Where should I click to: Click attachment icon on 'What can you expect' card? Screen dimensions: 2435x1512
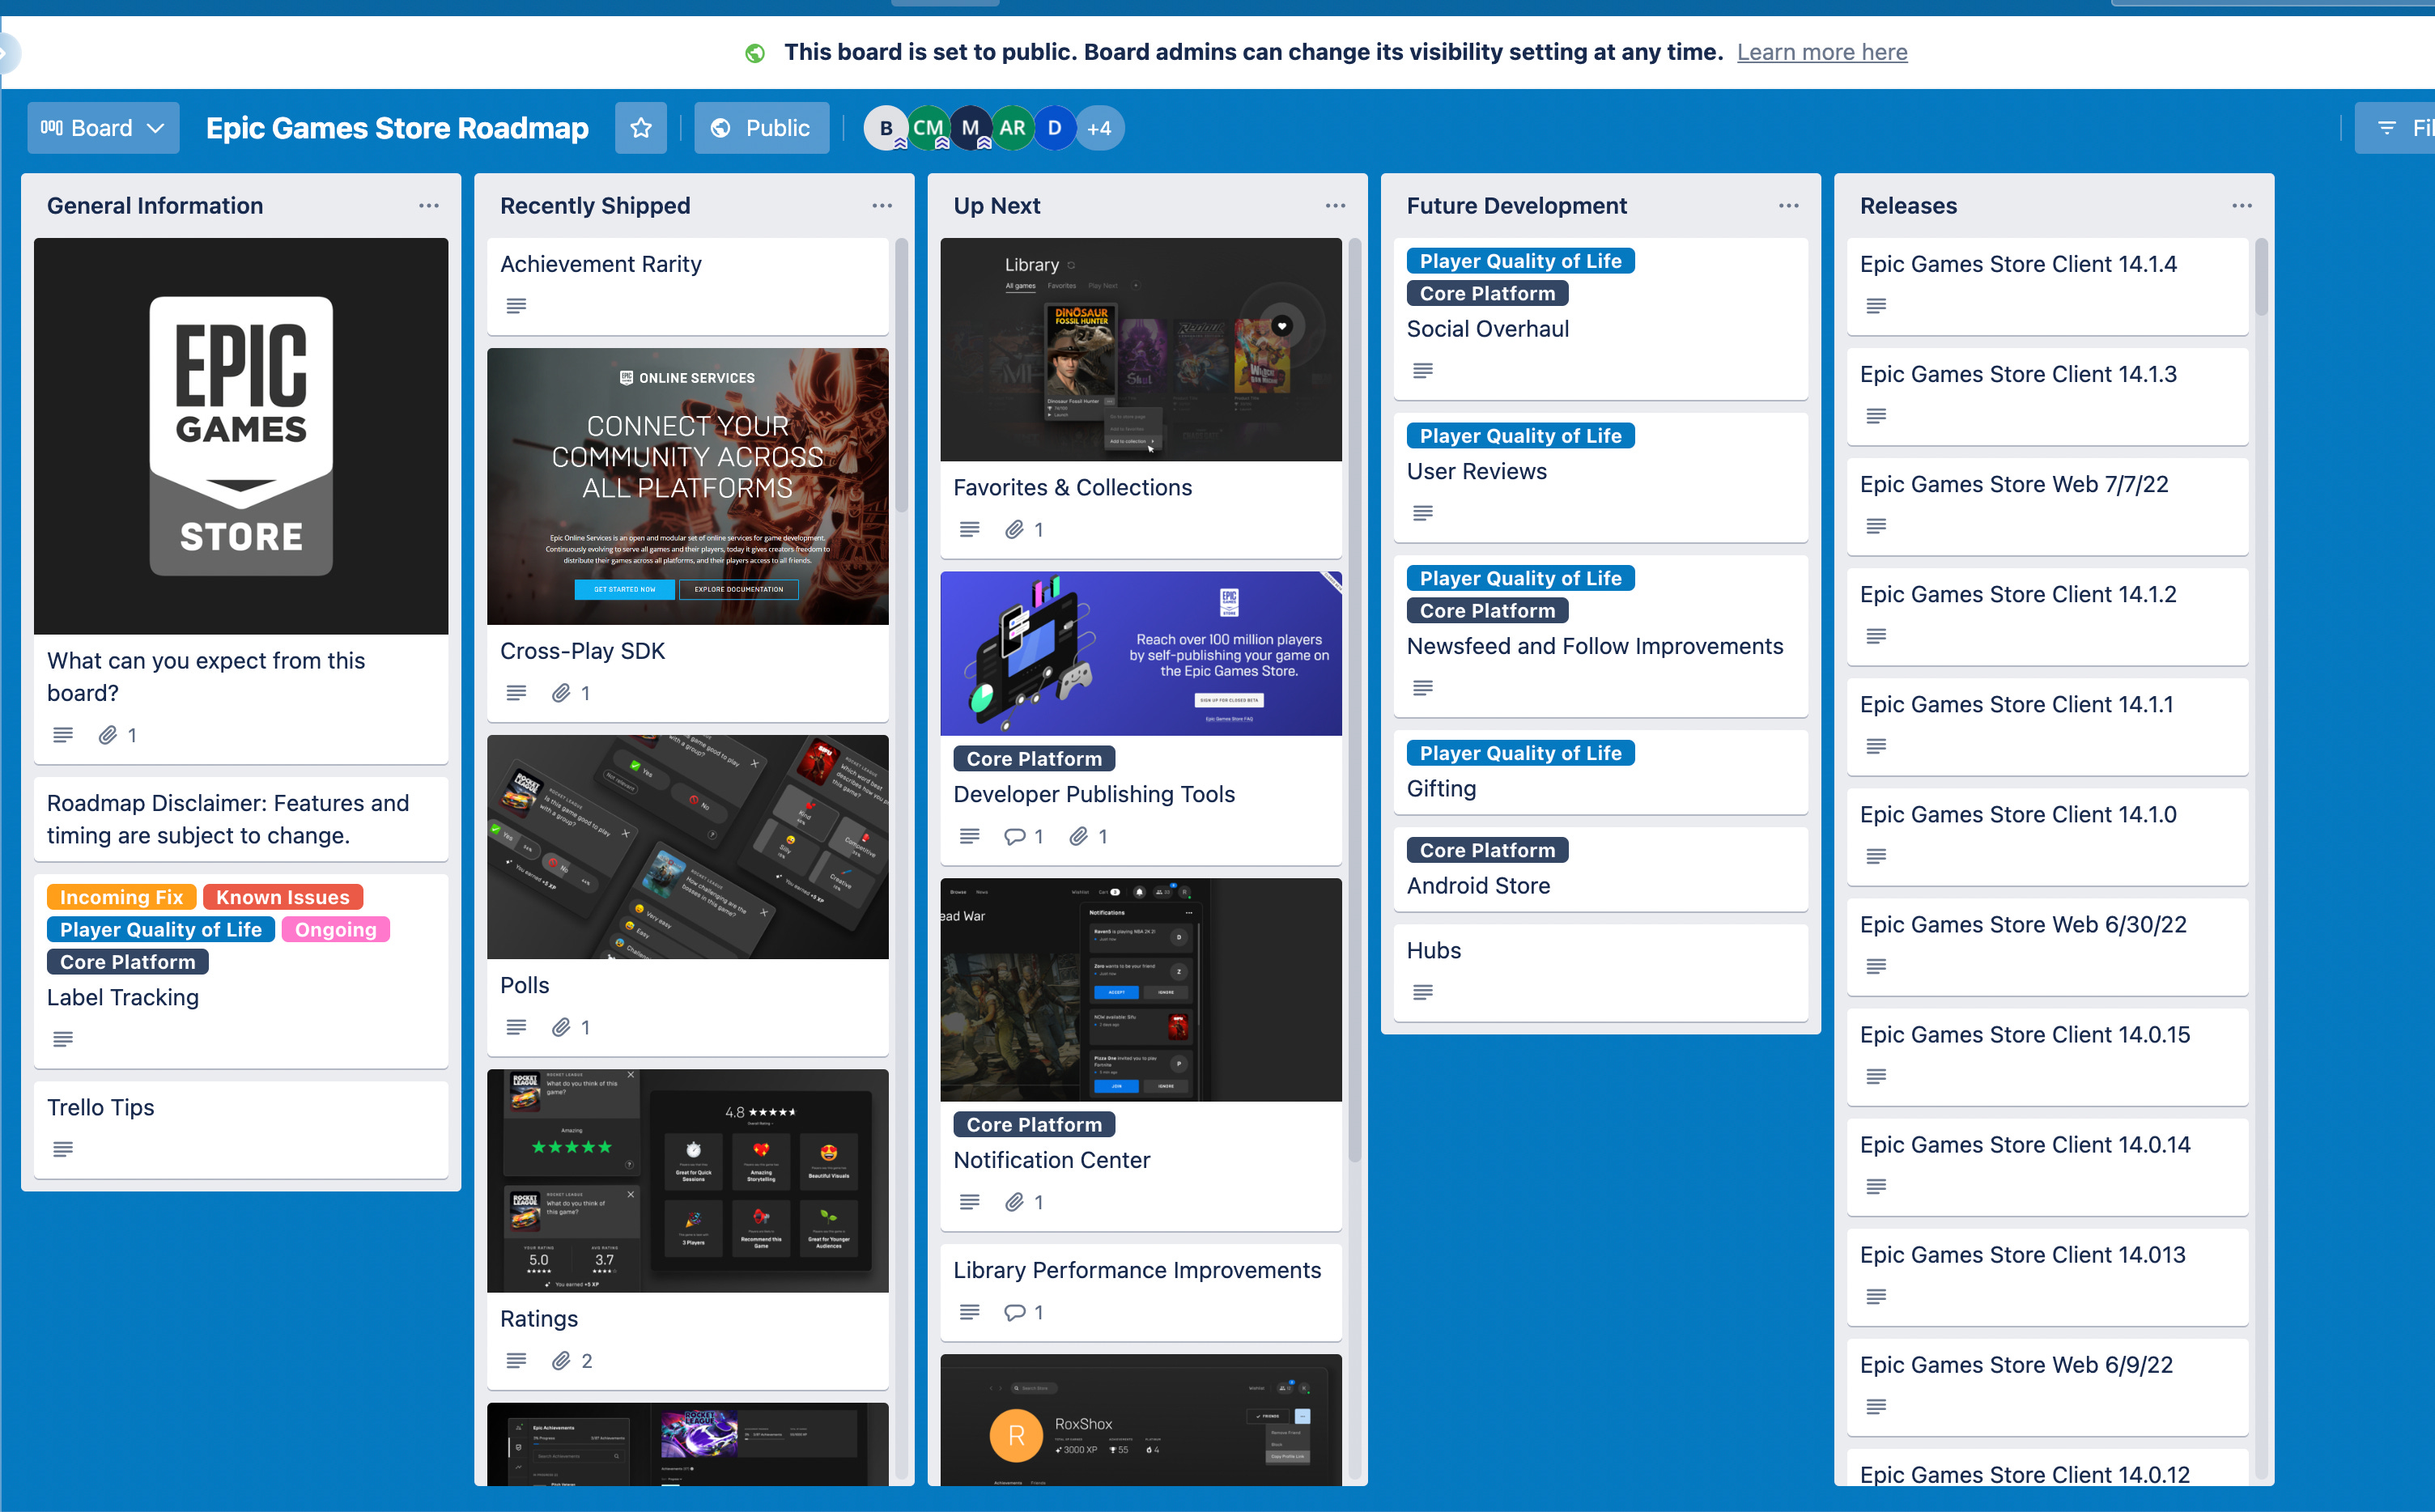(108, 735)
